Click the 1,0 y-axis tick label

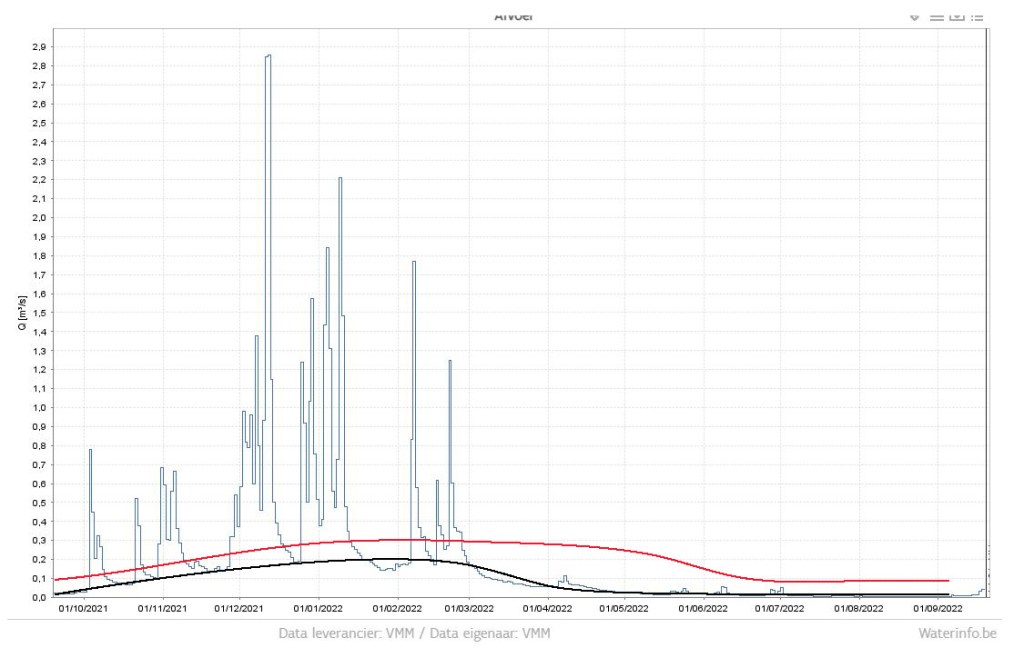click(37, 407)
